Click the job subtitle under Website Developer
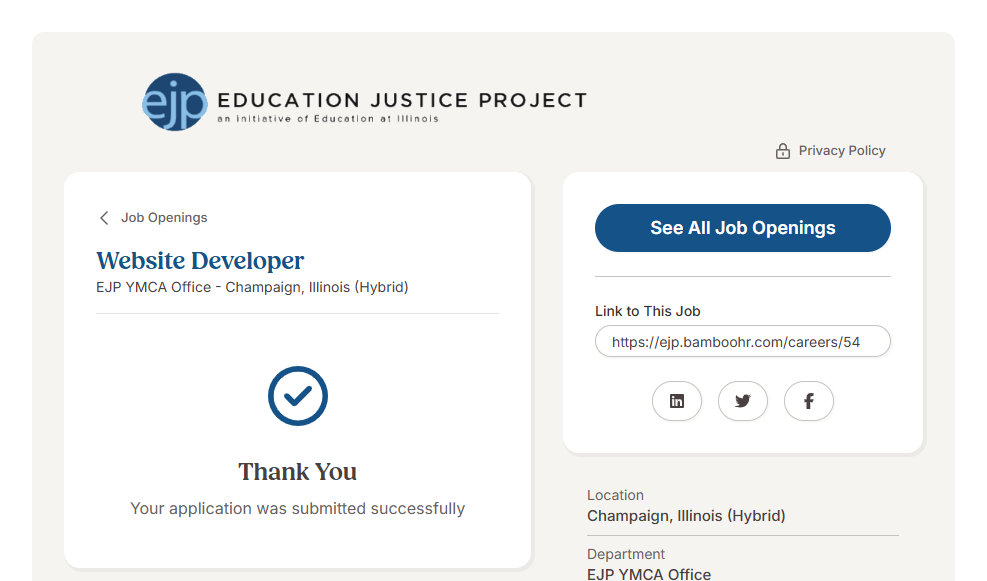 tap(252, 287)
